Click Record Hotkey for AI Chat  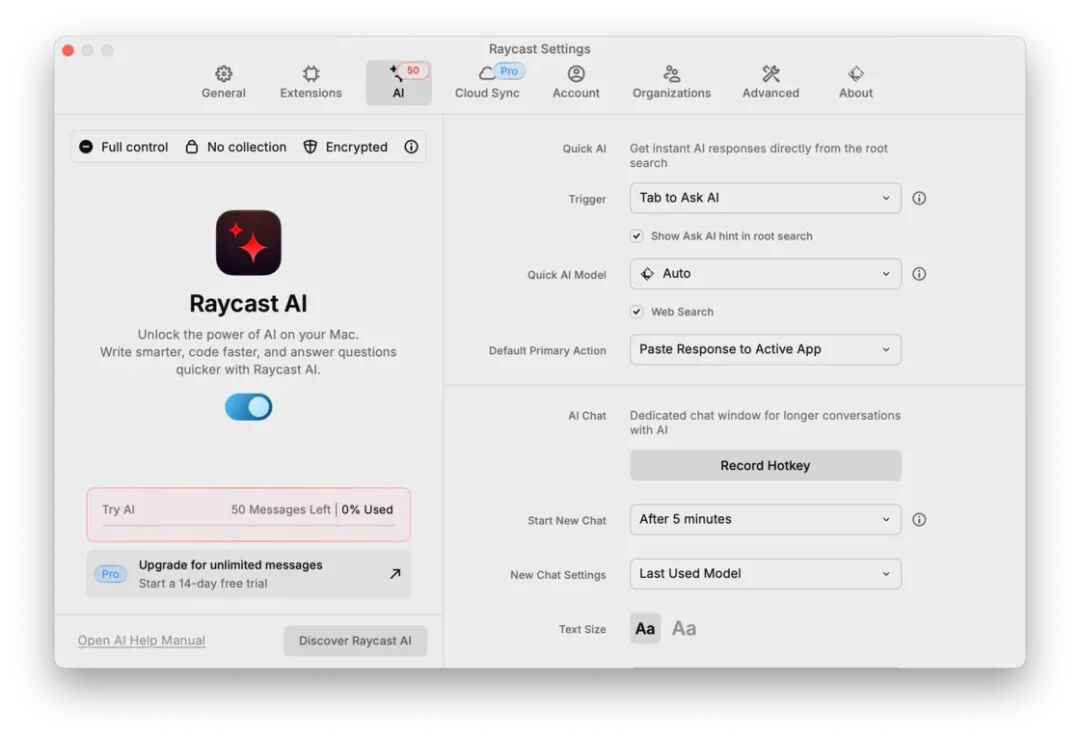click(x=765, y=466)
